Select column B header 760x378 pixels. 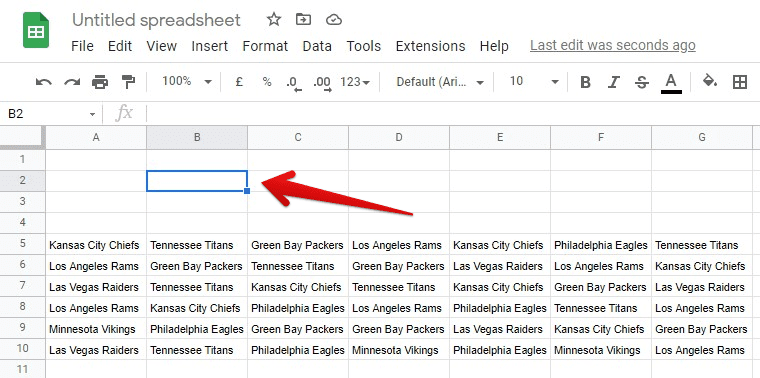[x=197, y=138]
